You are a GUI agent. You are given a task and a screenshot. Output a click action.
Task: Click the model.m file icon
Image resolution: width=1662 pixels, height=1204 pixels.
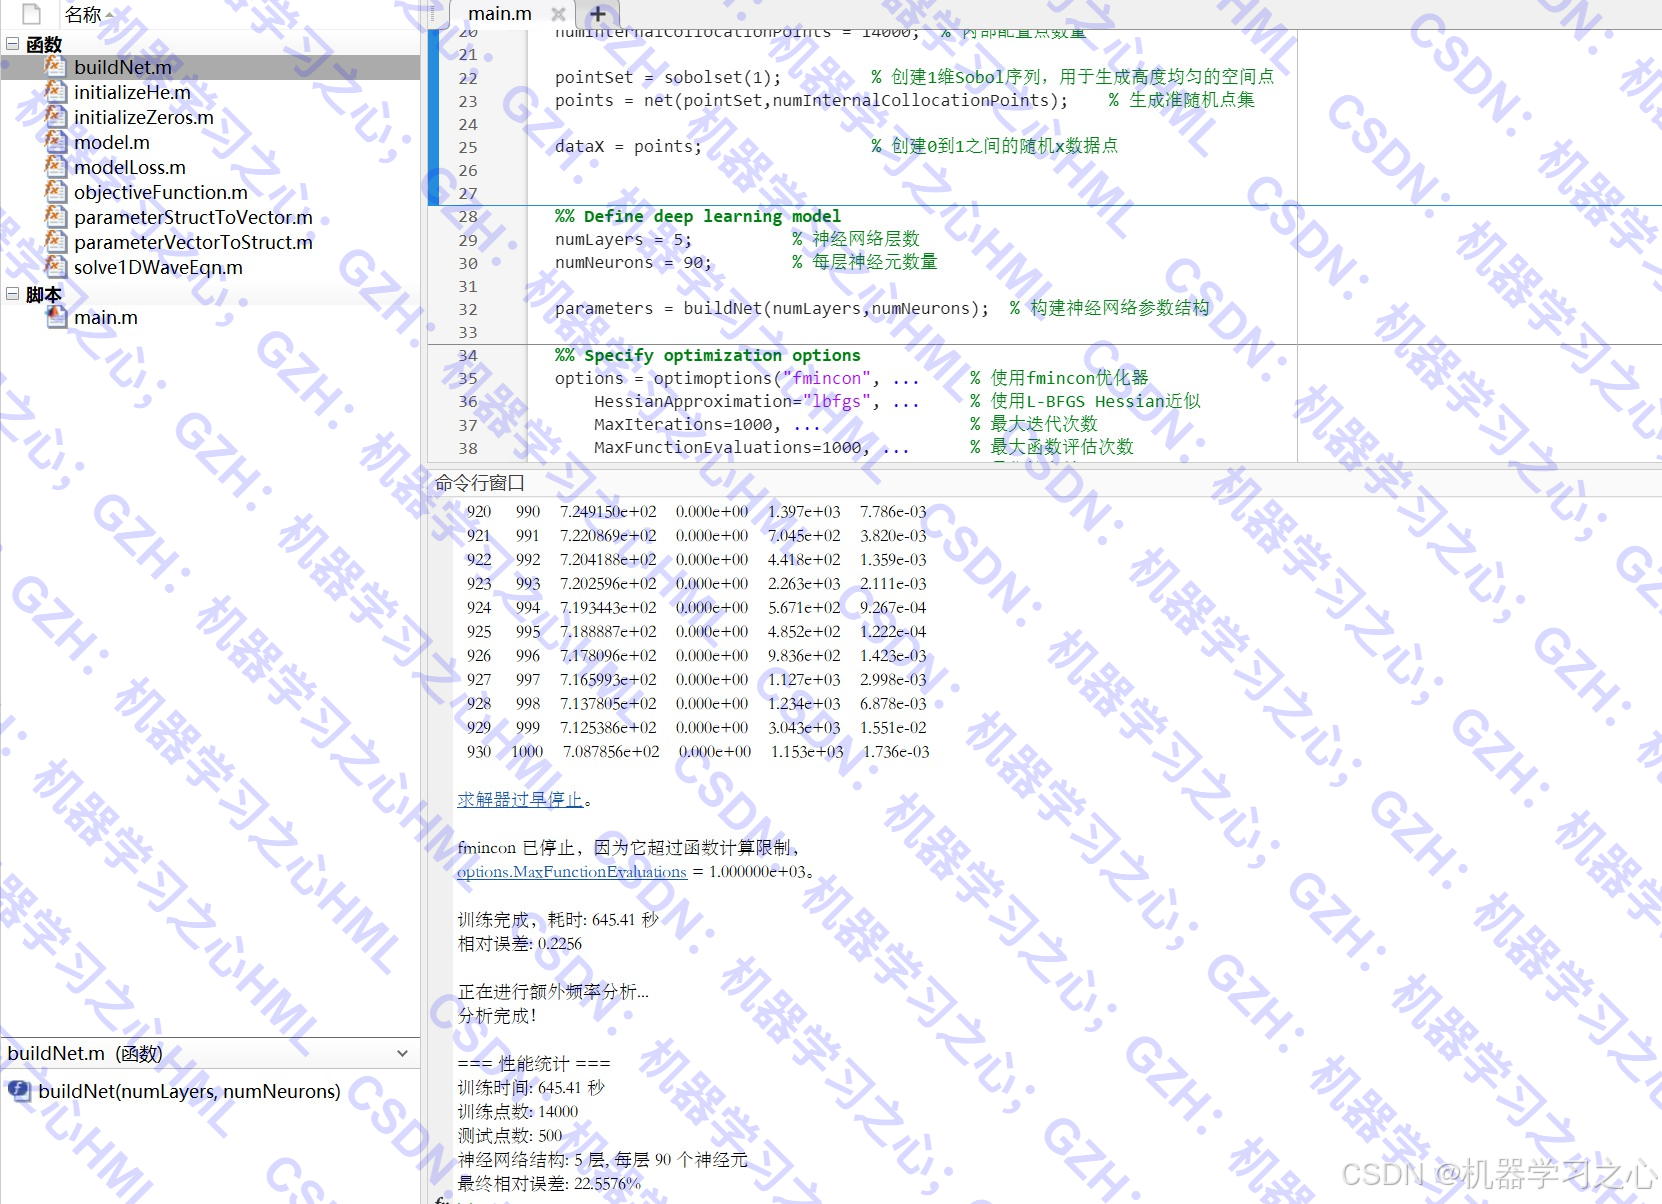[x=56, y=141]
